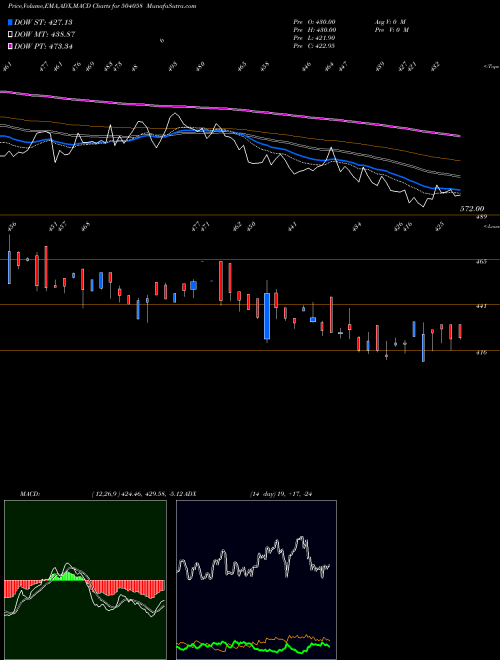The image size is (500, 660).
Task: Click the '(14 day) 19, +17, -24' ADX values
Action: pos(281,493)
